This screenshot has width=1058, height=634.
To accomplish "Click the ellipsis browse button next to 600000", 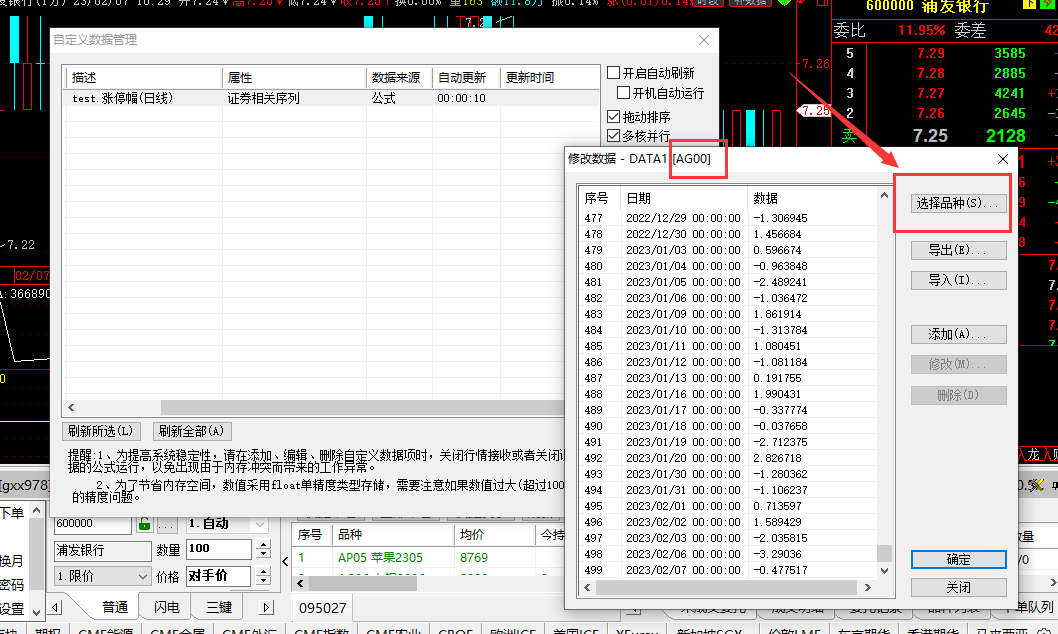I will coord(167,523).
